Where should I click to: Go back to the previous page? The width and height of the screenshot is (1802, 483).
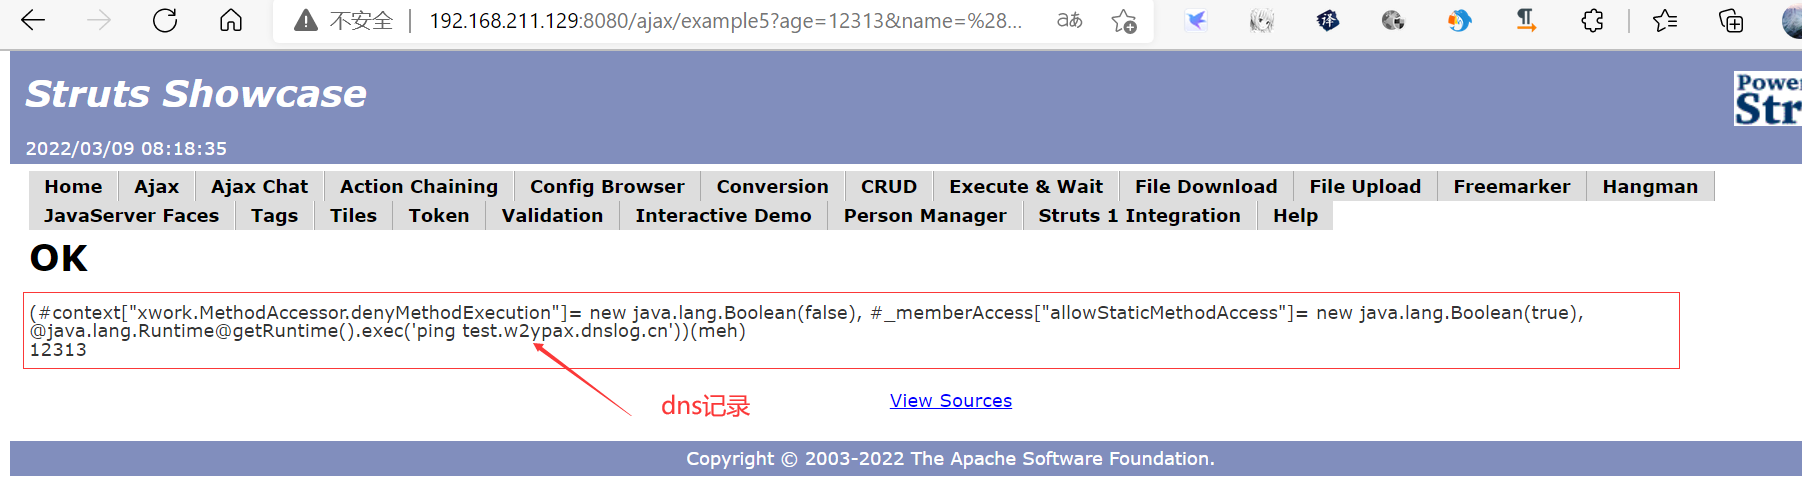click(33, 21)
